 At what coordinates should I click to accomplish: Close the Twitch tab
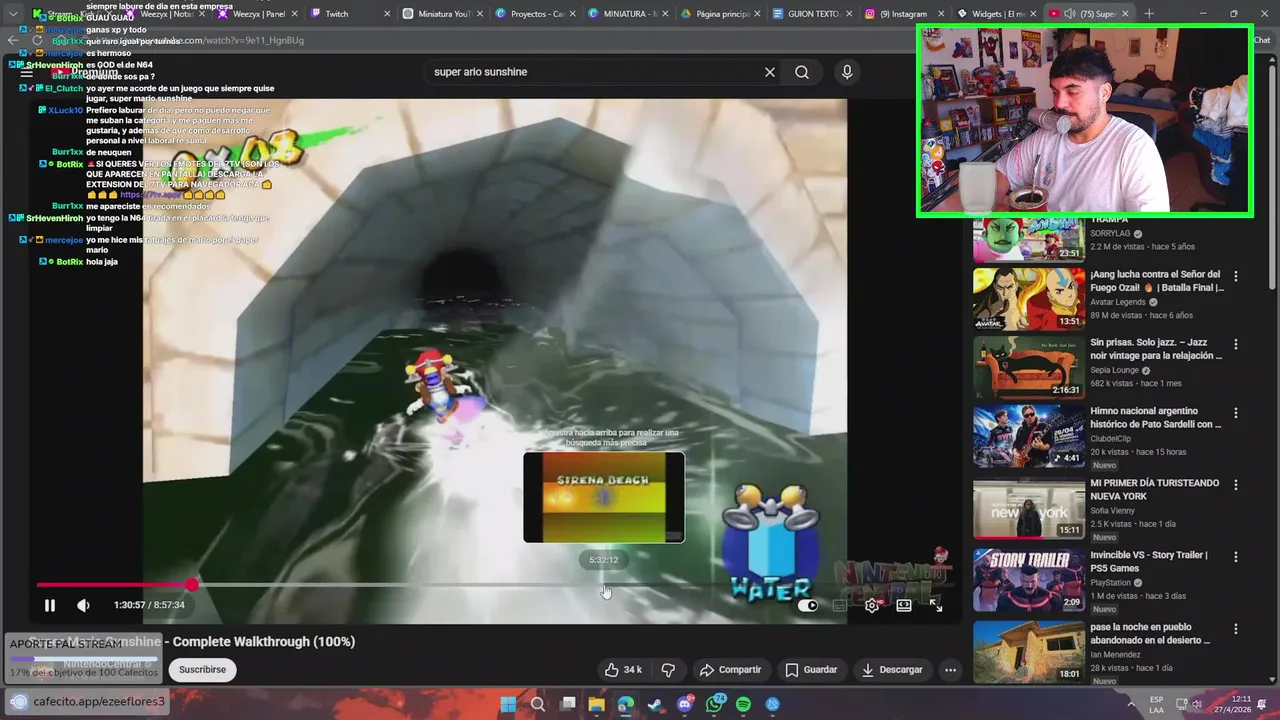pos(387,14)
